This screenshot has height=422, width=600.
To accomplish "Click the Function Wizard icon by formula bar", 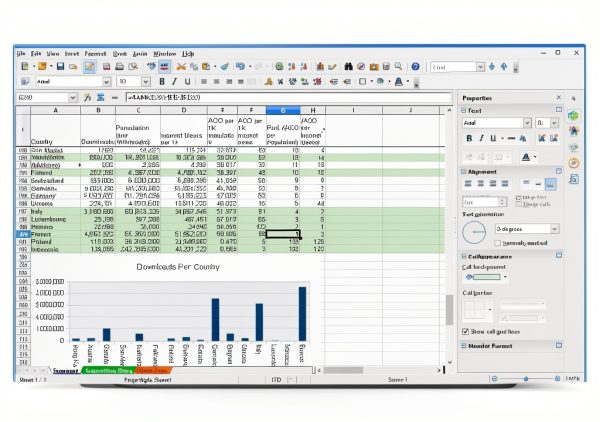I will pos(88,98).
